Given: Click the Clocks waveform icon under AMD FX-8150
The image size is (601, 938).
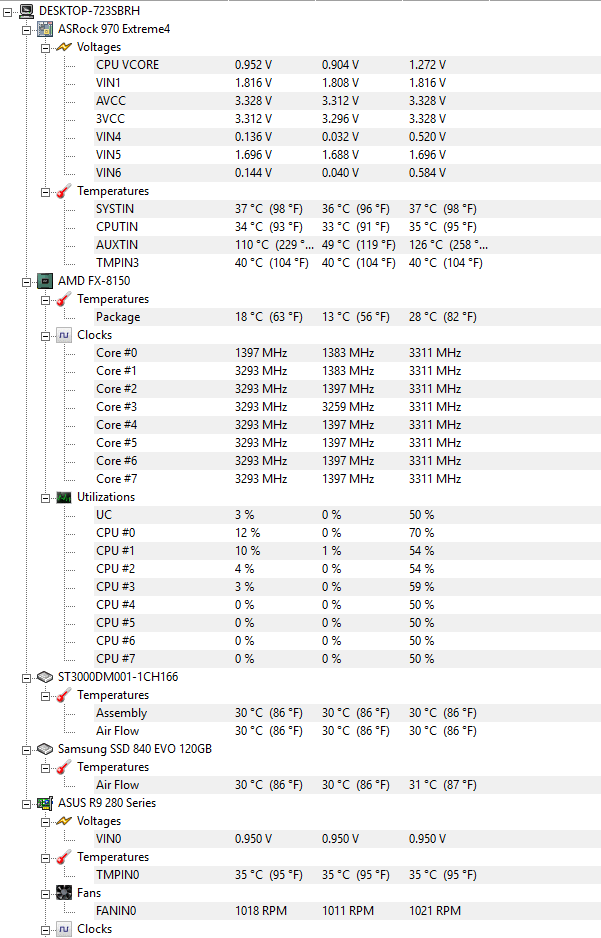Looking at the screenshot, I should (64, 335).
